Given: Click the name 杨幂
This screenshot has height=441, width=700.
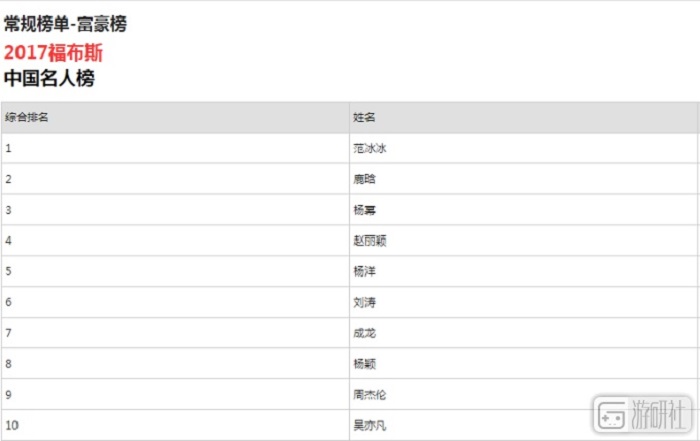Looking at the screenshot, I should pyautogui.click(x=364, y=210).
